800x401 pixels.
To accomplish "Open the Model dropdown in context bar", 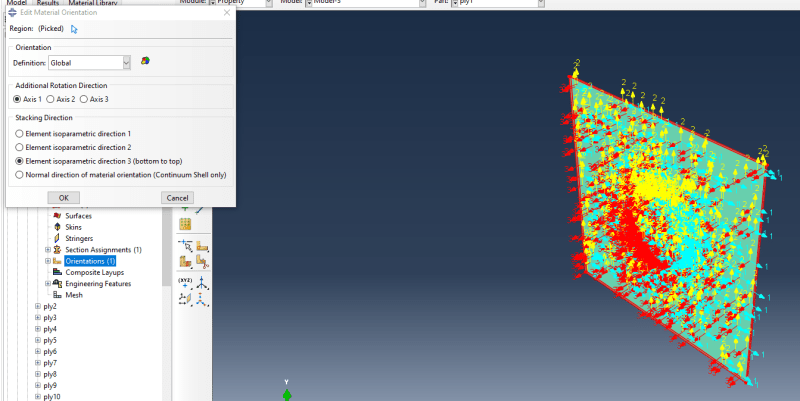I will (422, 3).
